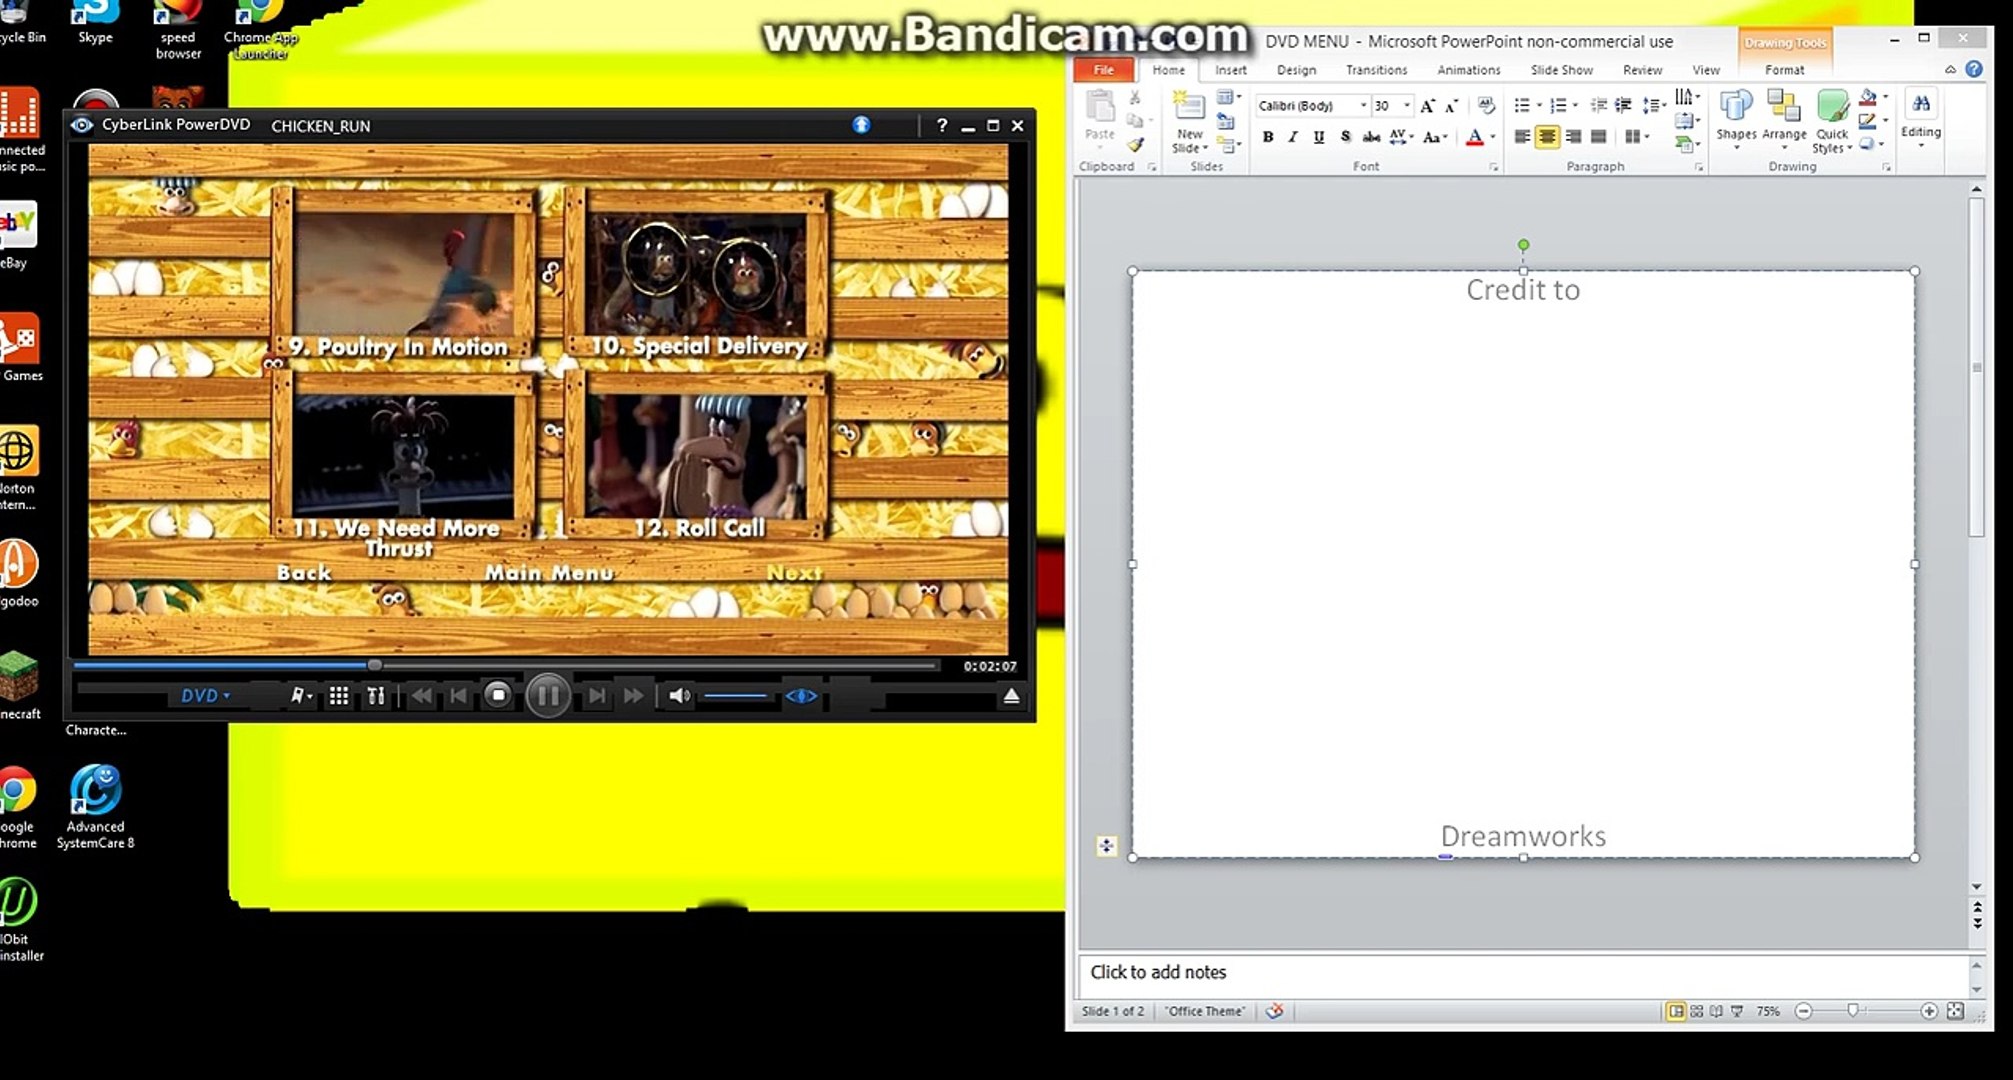
Task: Eject the disc in PowerDVD
Action: coord(1011,696)
